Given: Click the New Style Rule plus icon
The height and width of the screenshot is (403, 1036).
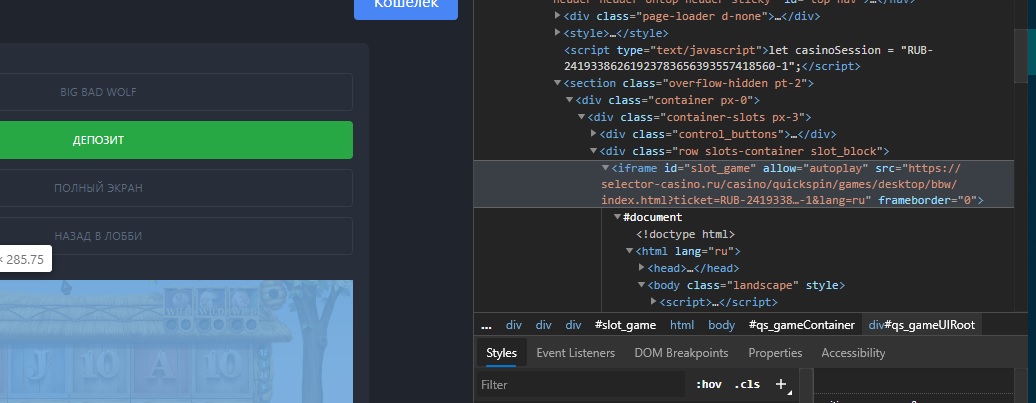Looking at the screenshot, I should (781, 384).
